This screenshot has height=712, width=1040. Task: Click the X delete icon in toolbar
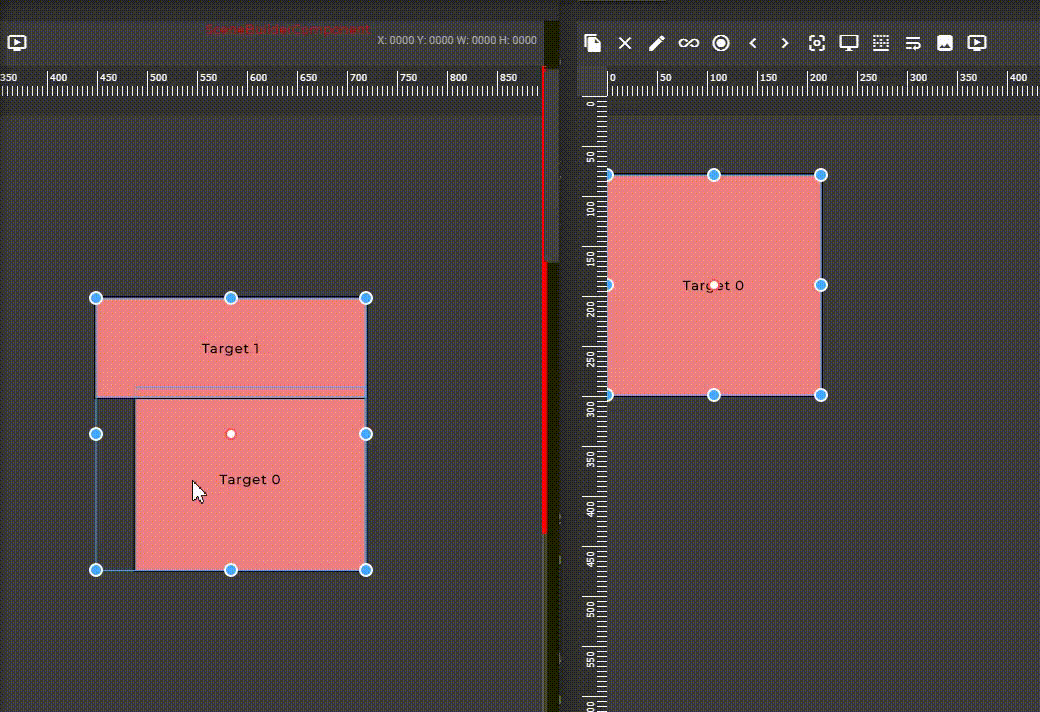pyautogui.click(x=625, y=43)
